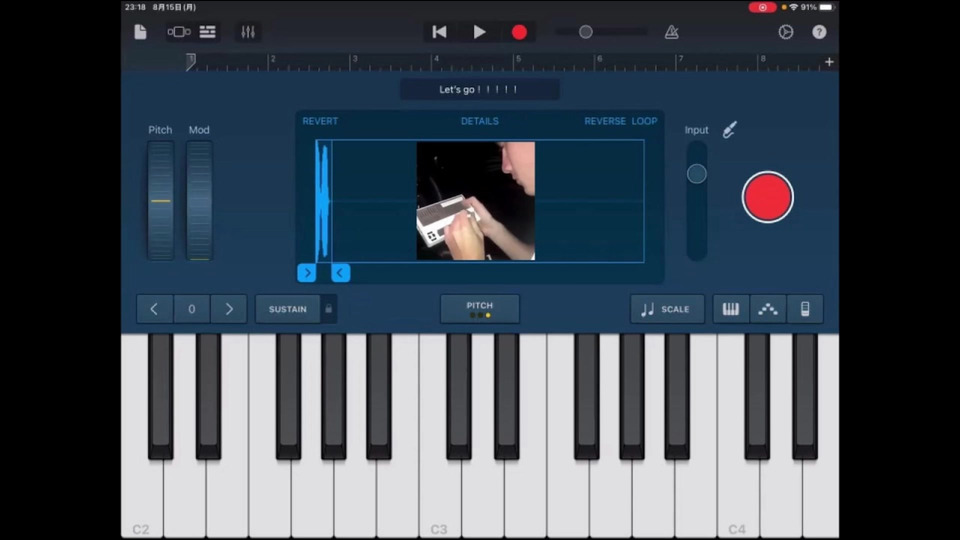This screenshot has width=960, height=540.
Task: Start sampling with the big red button
Action: [767, 197]
